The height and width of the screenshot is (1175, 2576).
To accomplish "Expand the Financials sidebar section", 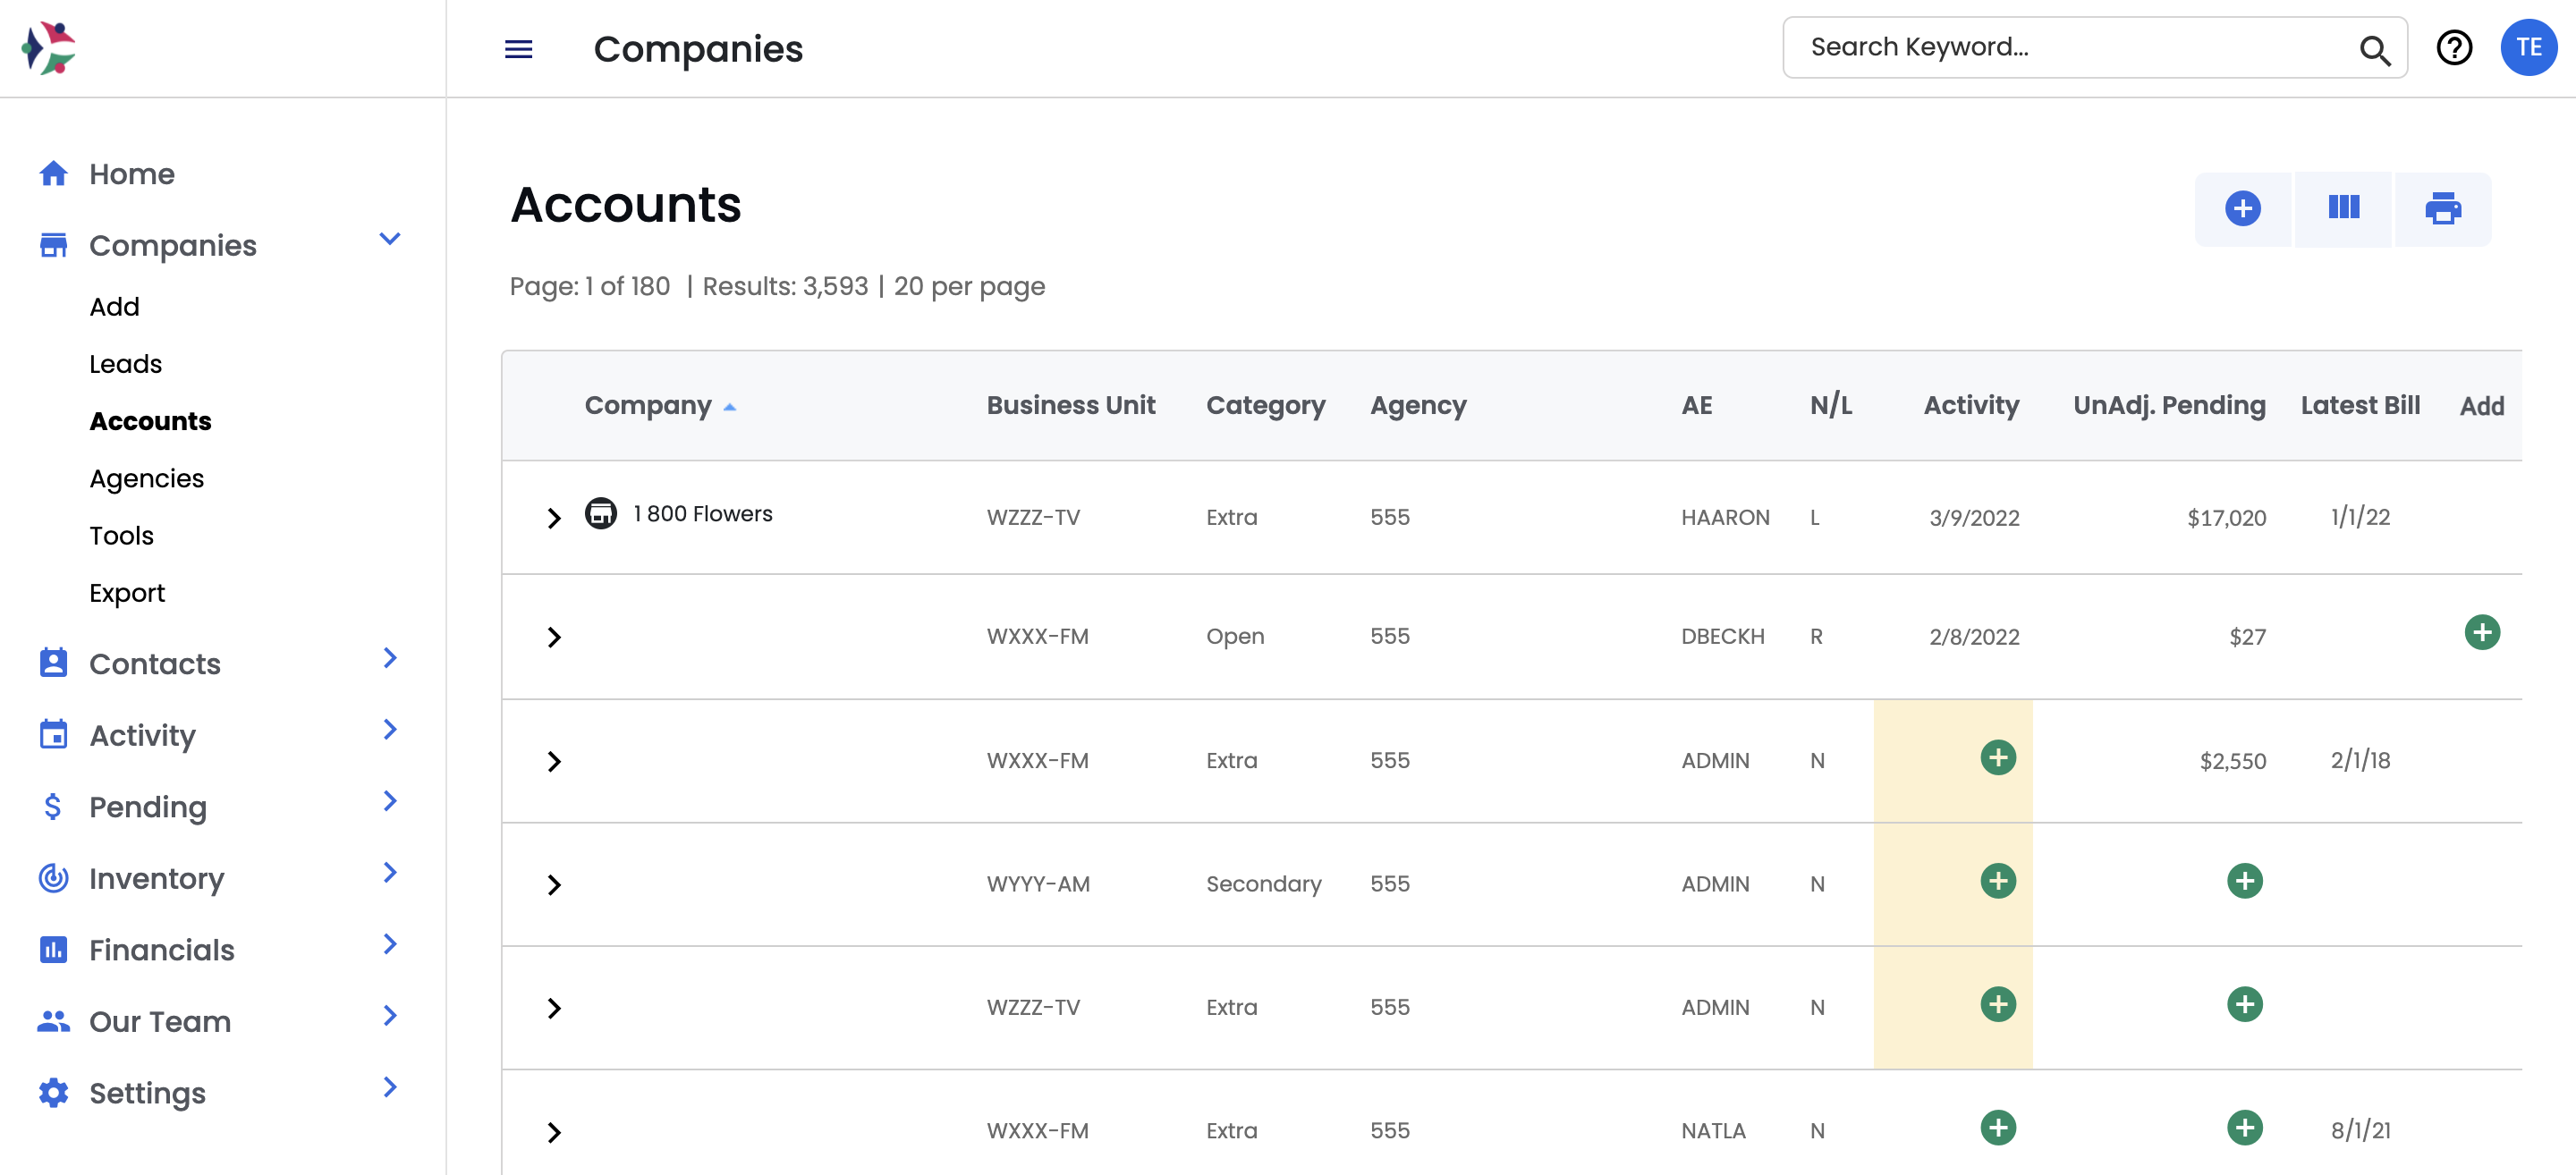I will [x=390, y=944].
